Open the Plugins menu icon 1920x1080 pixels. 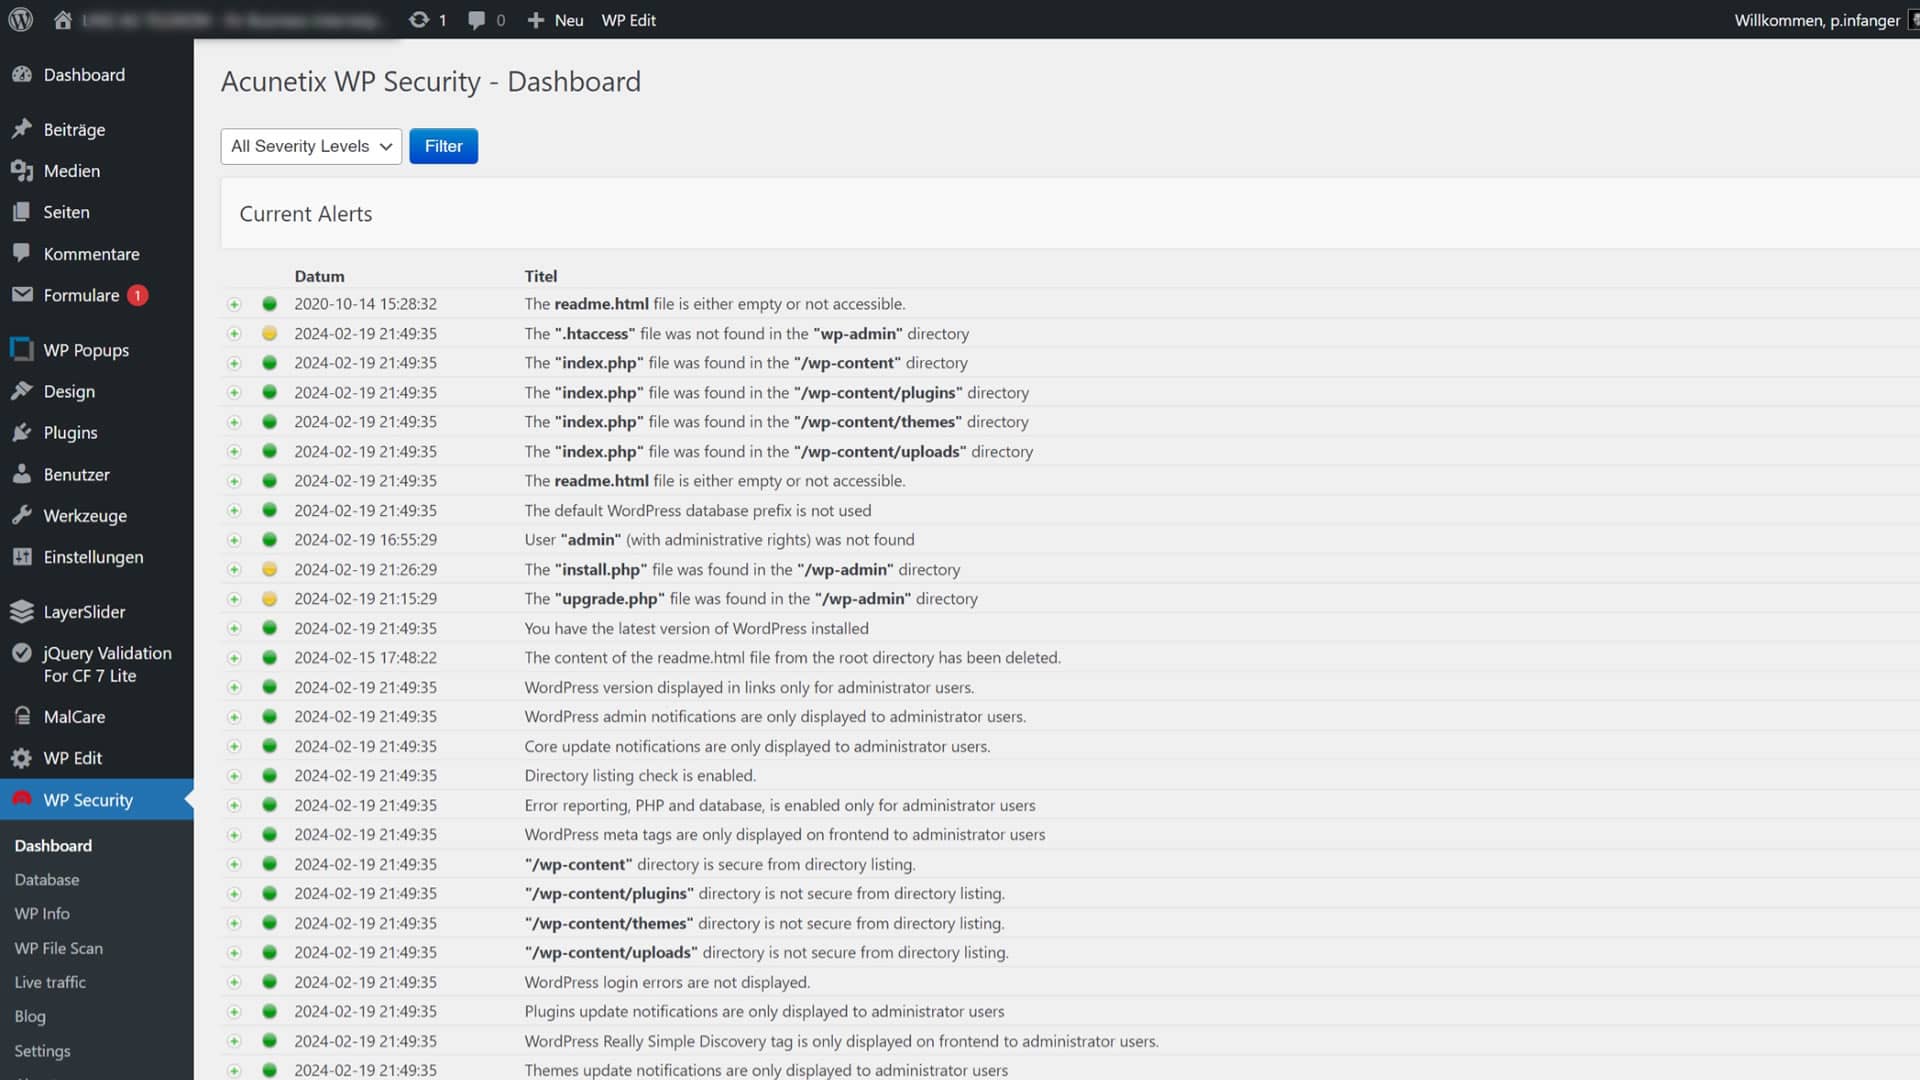(x=22, y=433)
